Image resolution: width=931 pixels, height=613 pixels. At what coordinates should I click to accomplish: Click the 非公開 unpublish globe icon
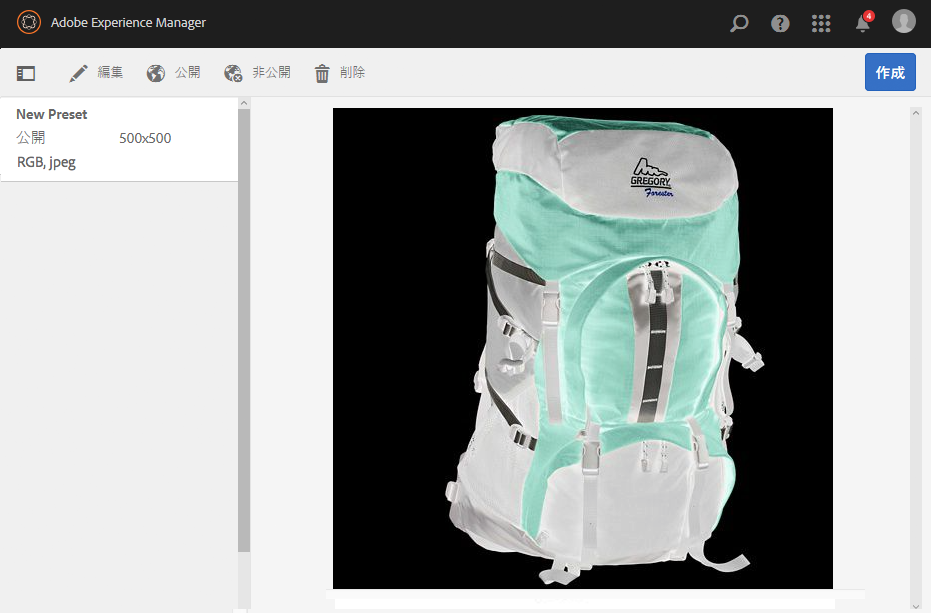click(x=233, y=73)
